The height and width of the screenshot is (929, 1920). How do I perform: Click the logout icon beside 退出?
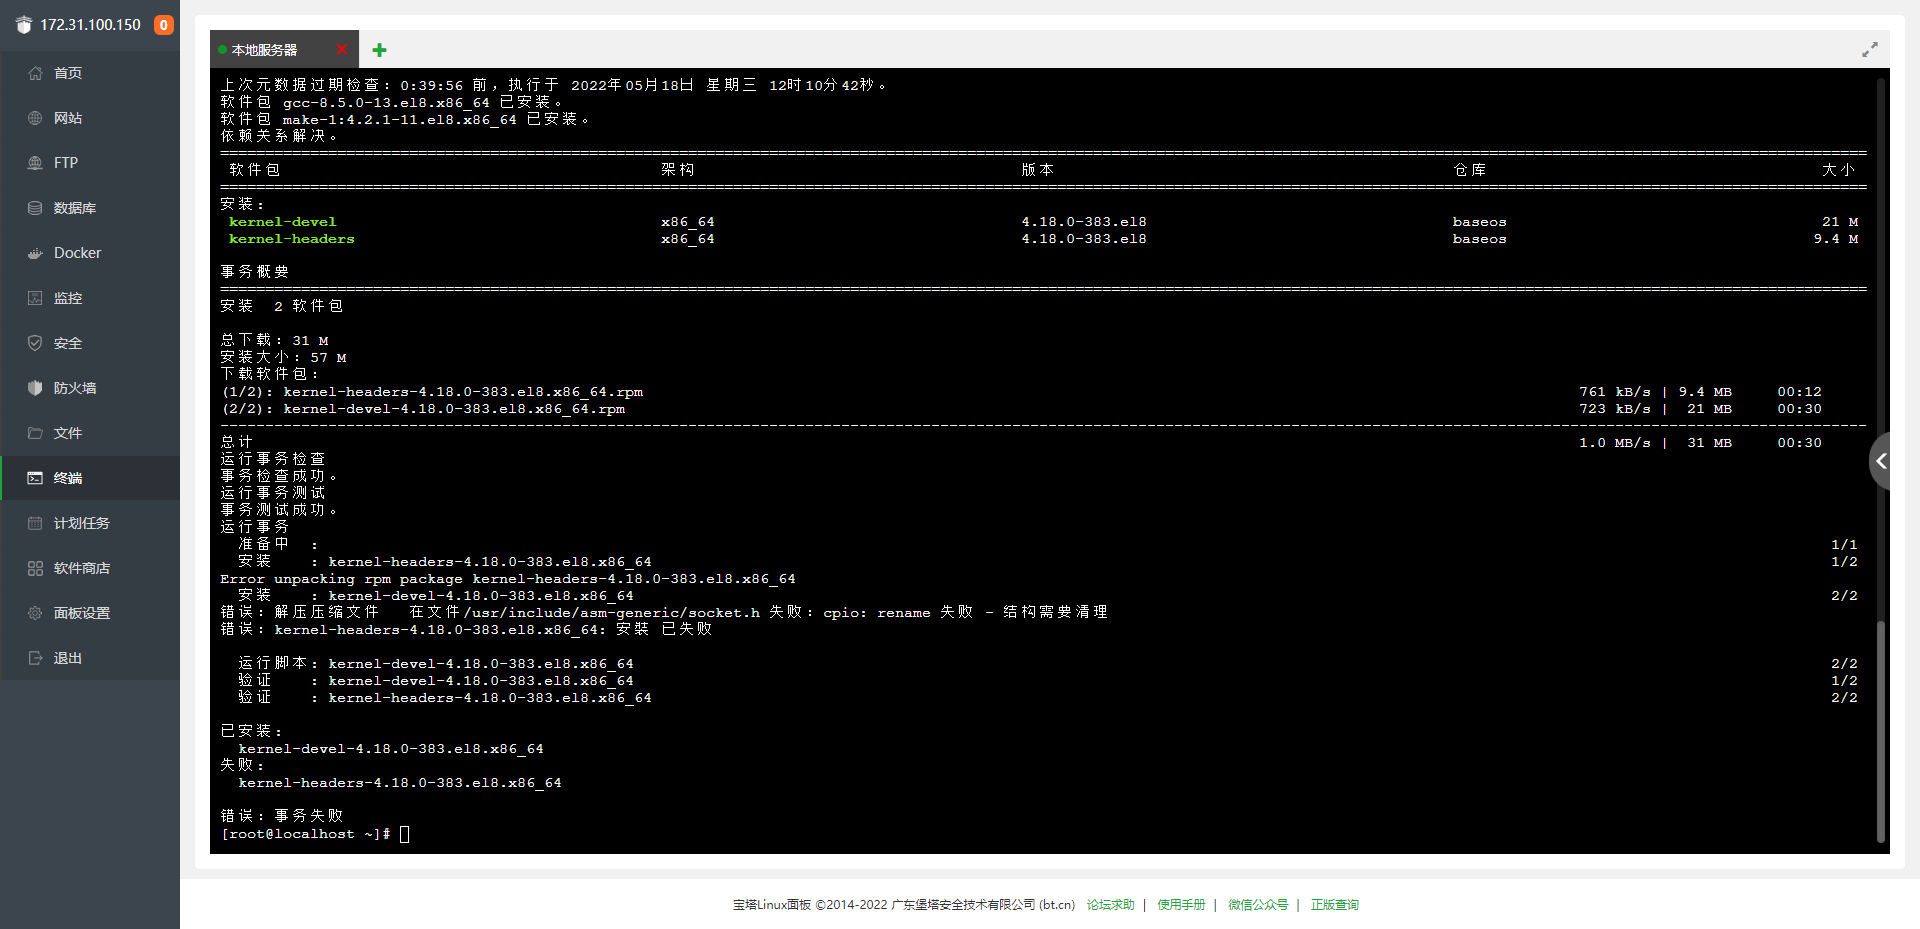coord(35,658)
